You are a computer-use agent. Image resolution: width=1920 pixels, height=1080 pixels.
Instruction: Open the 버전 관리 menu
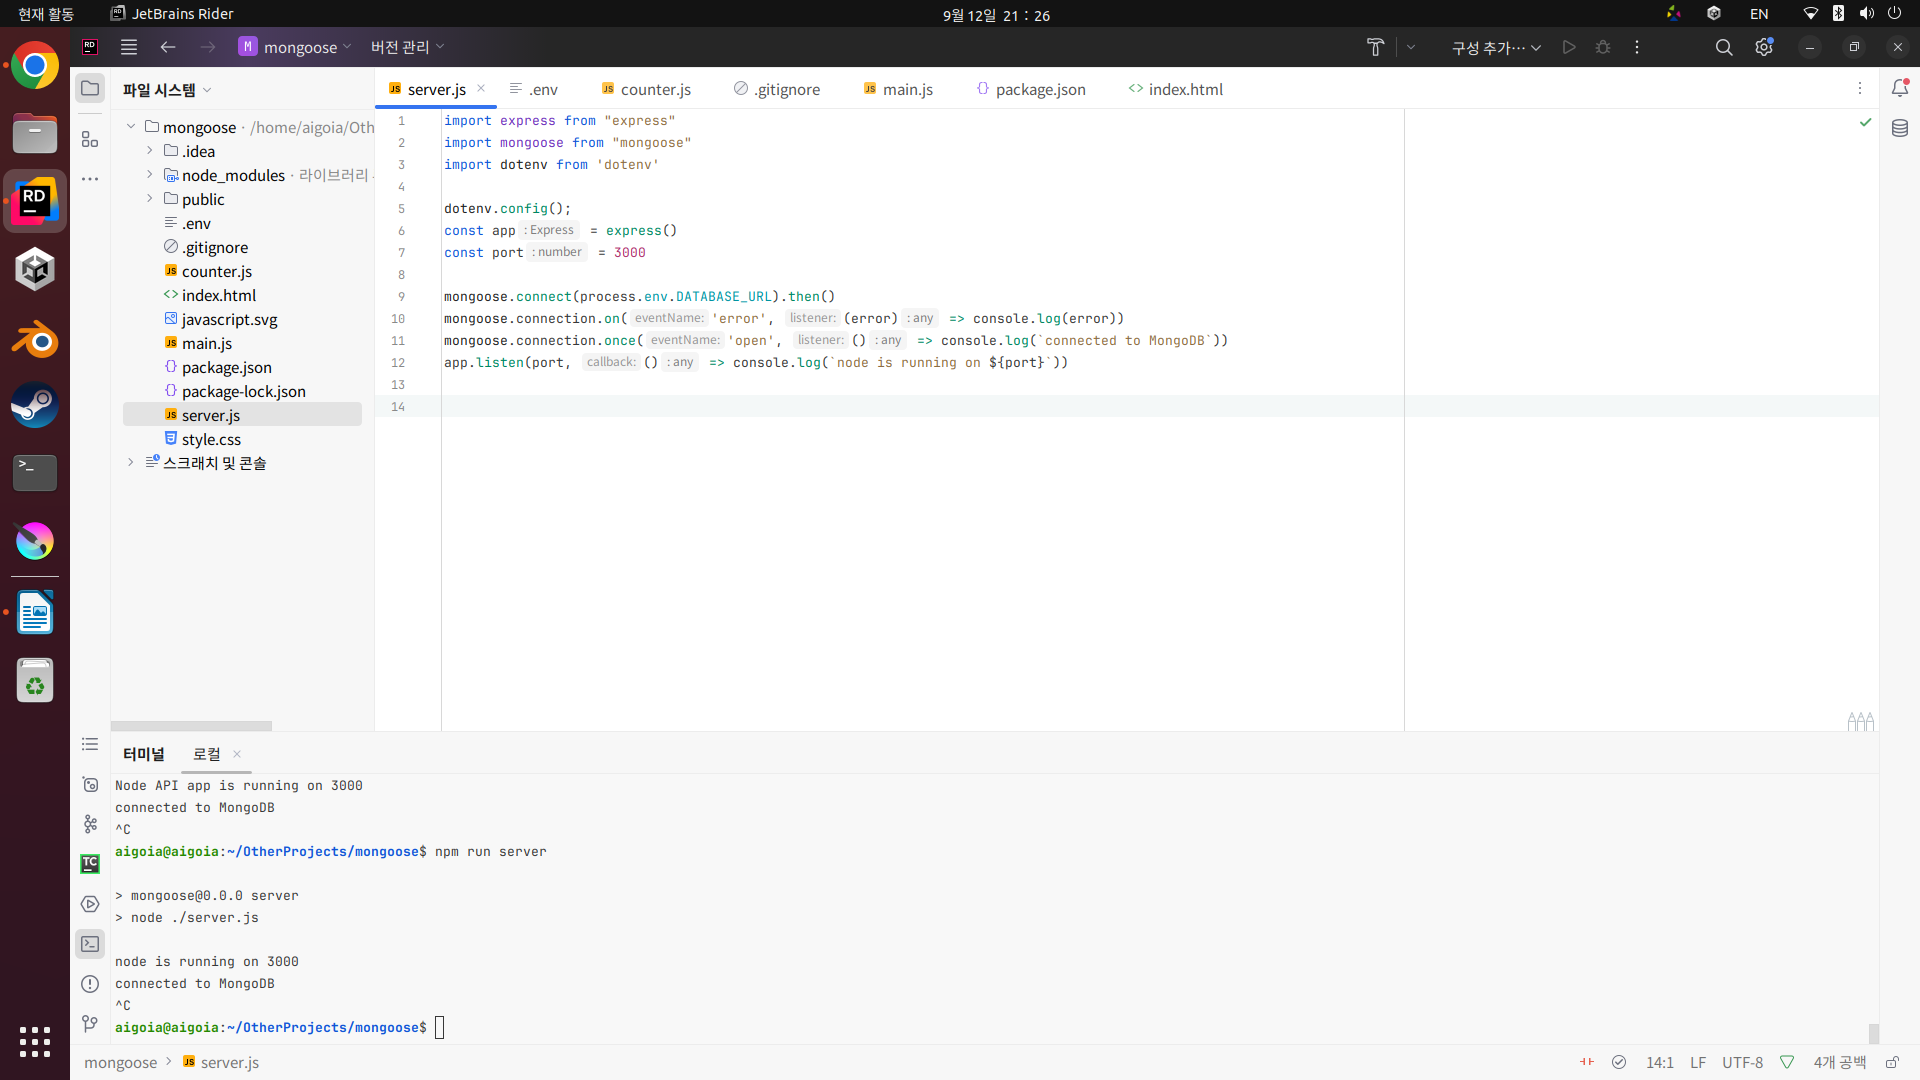tap(407, 47)
